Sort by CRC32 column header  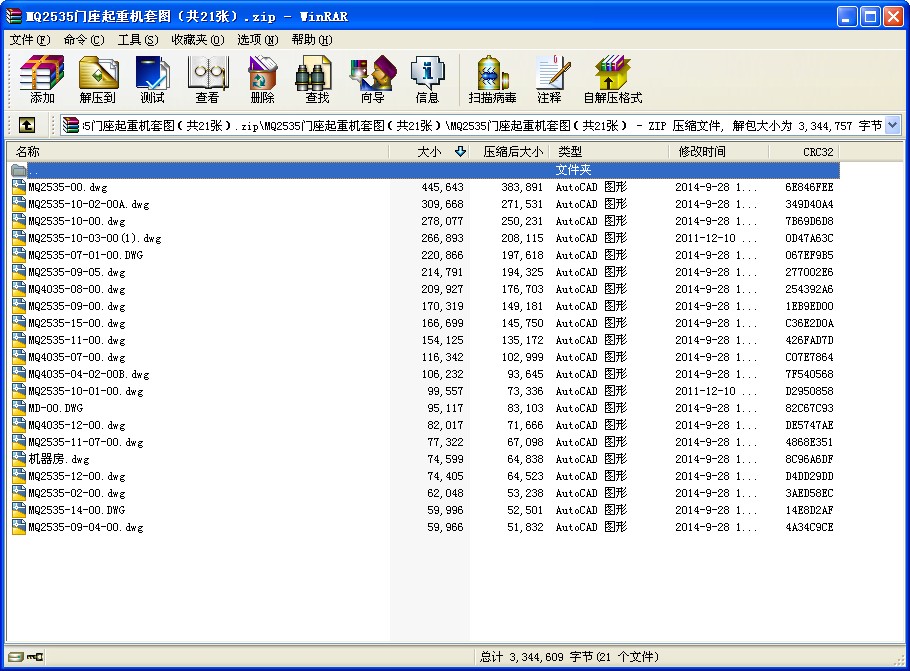804,151
